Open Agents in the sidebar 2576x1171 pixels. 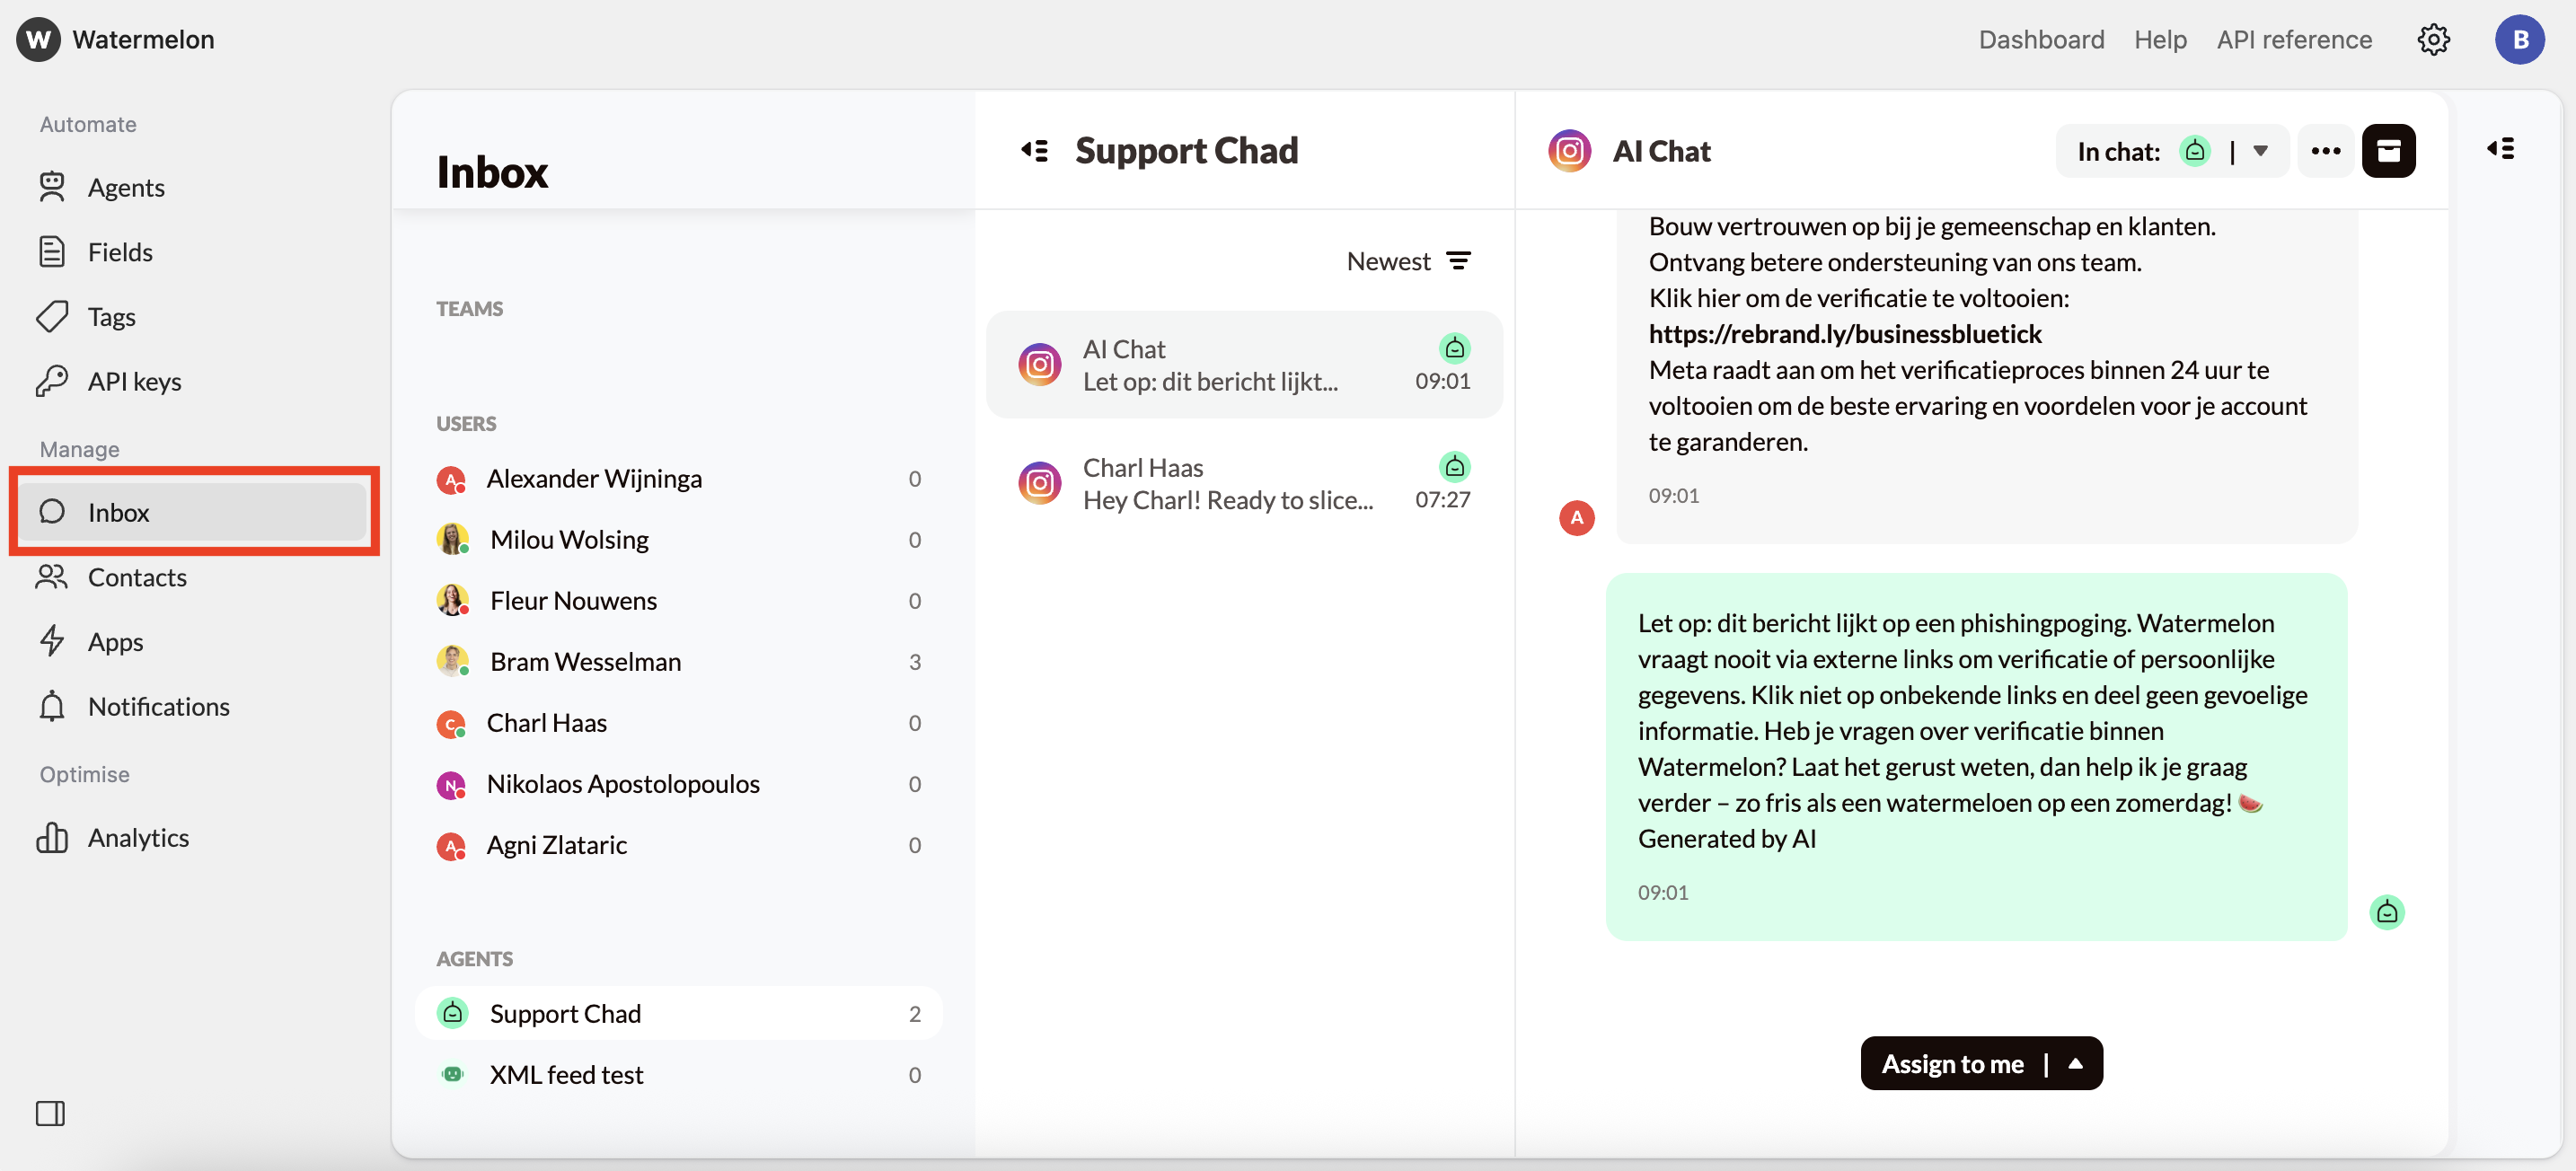(x=125, y=187)
